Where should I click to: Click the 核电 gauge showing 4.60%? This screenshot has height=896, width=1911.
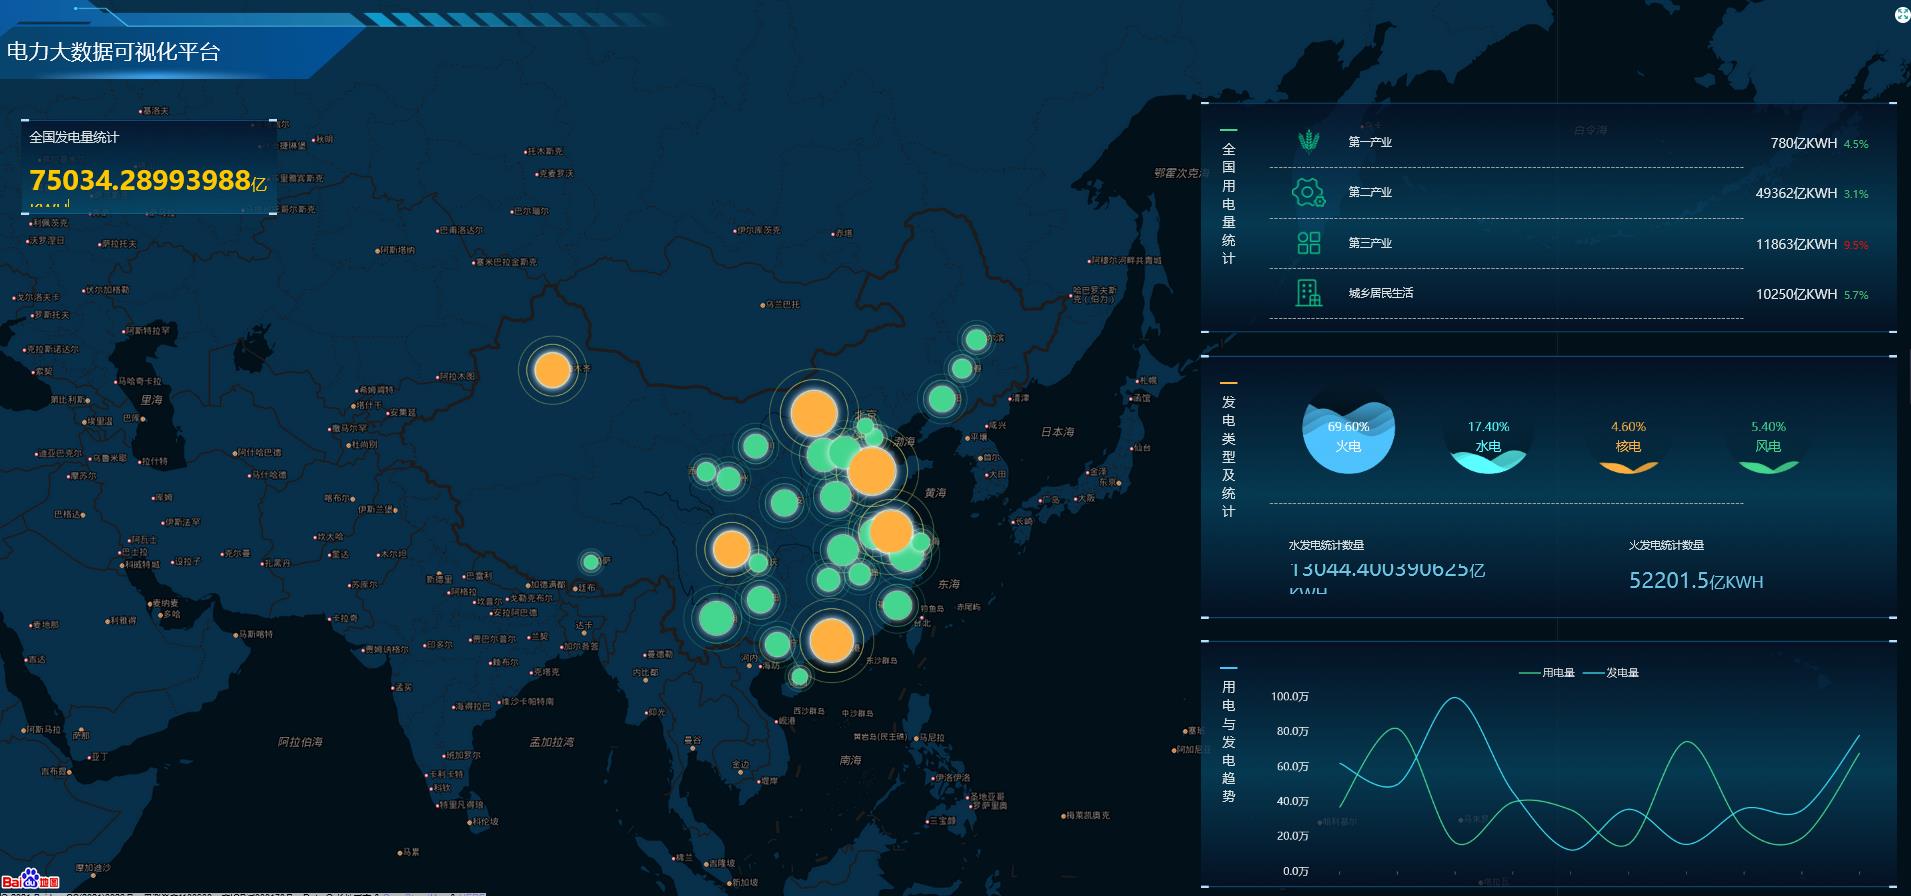pyautogui.click(x=1628, y=437)
